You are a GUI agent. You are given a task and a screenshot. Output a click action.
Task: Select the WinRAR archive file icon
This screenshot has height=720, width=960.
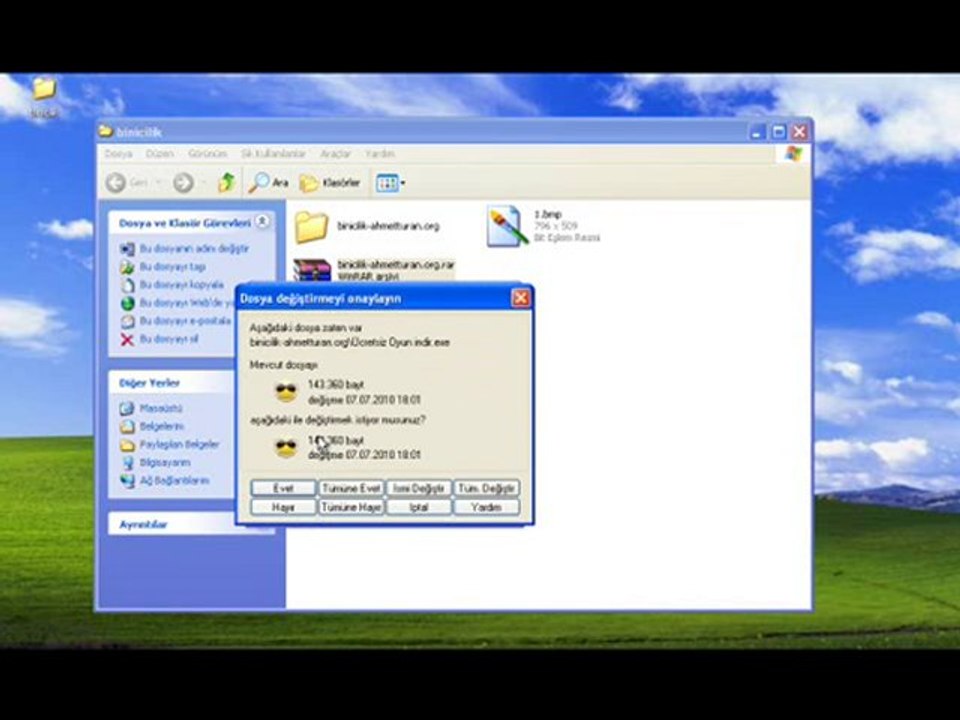click(x=312, y=270)
